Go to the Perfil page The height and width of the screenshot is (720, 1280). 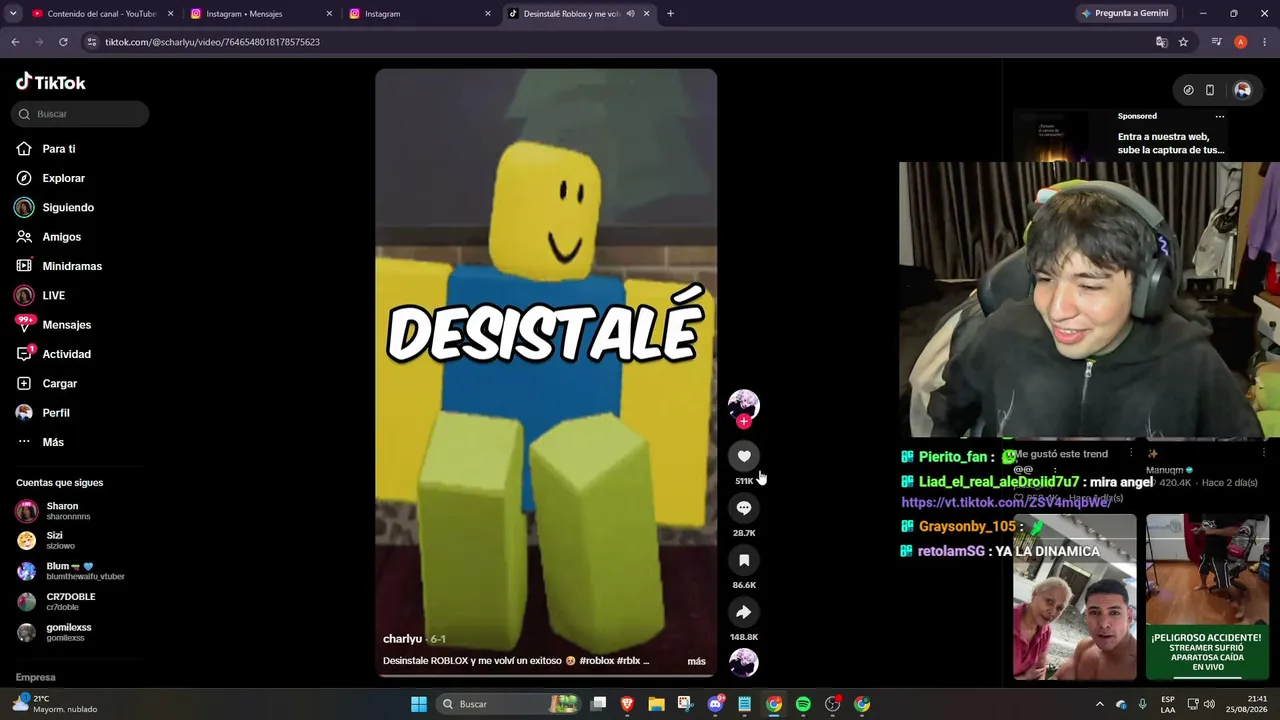coord(56,413)
